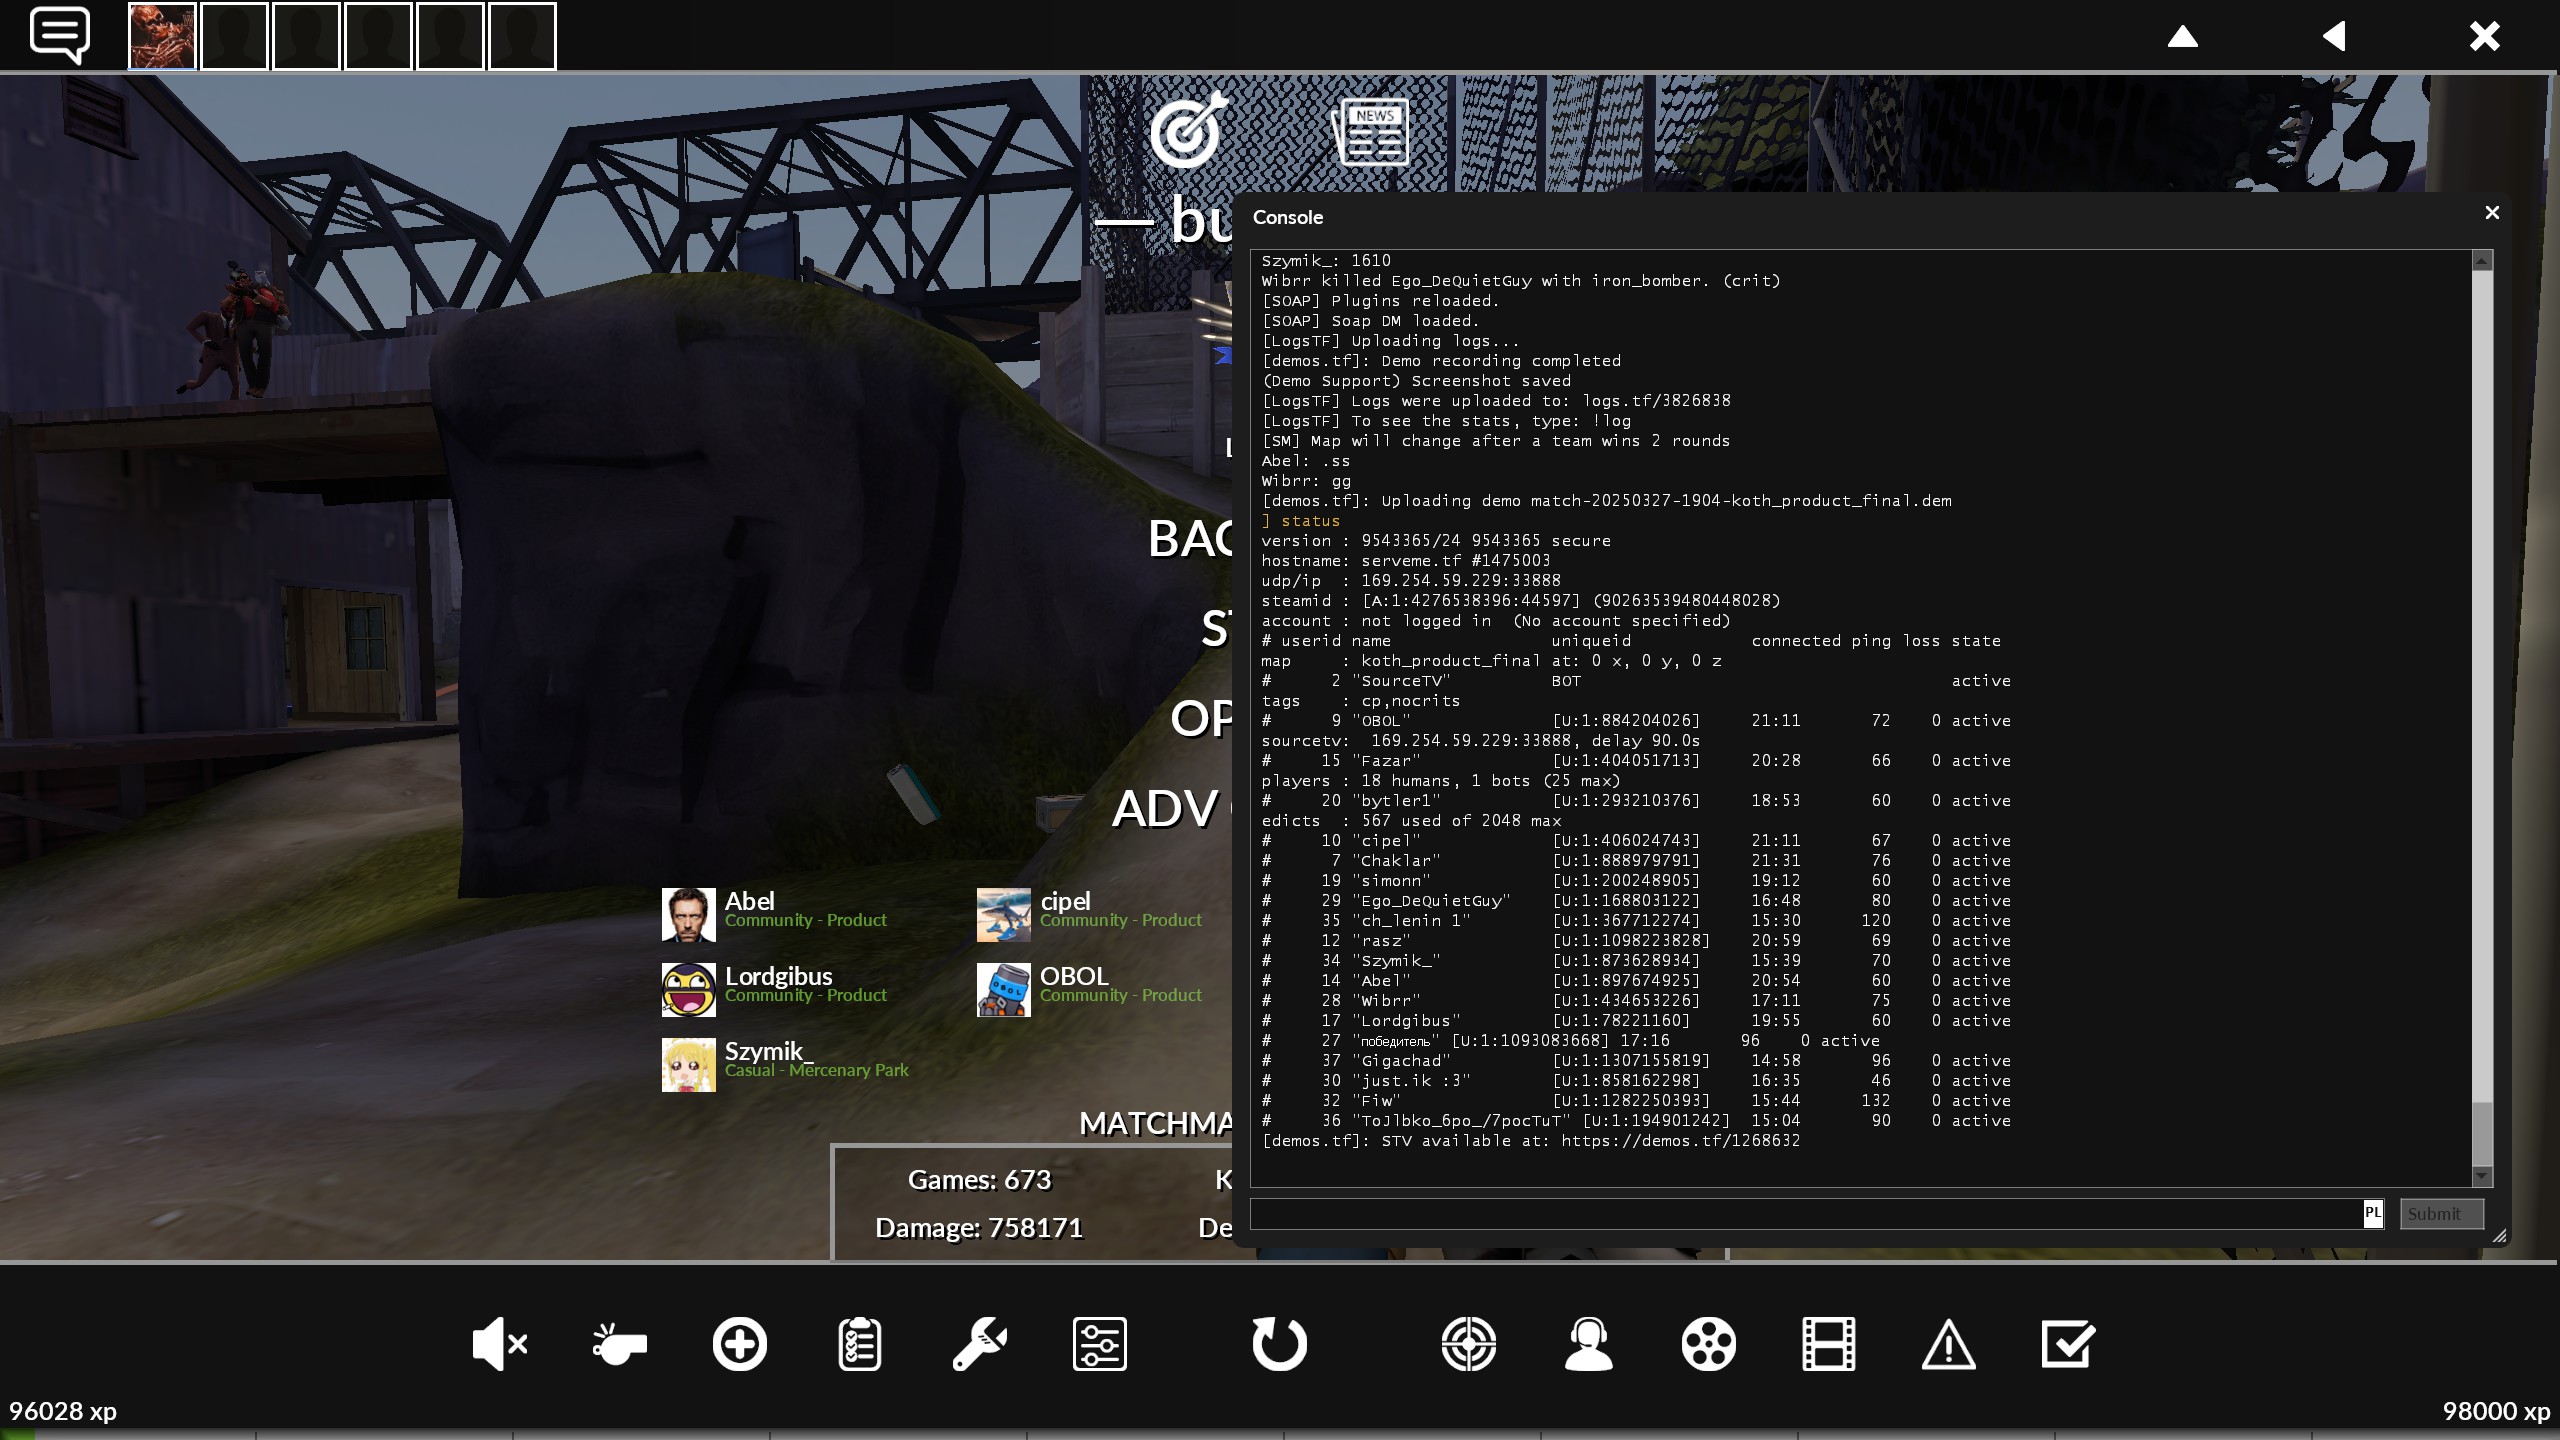Click the circled plus icon
Viewport: 2560px width, 1440px height.
coord(739,1343)
